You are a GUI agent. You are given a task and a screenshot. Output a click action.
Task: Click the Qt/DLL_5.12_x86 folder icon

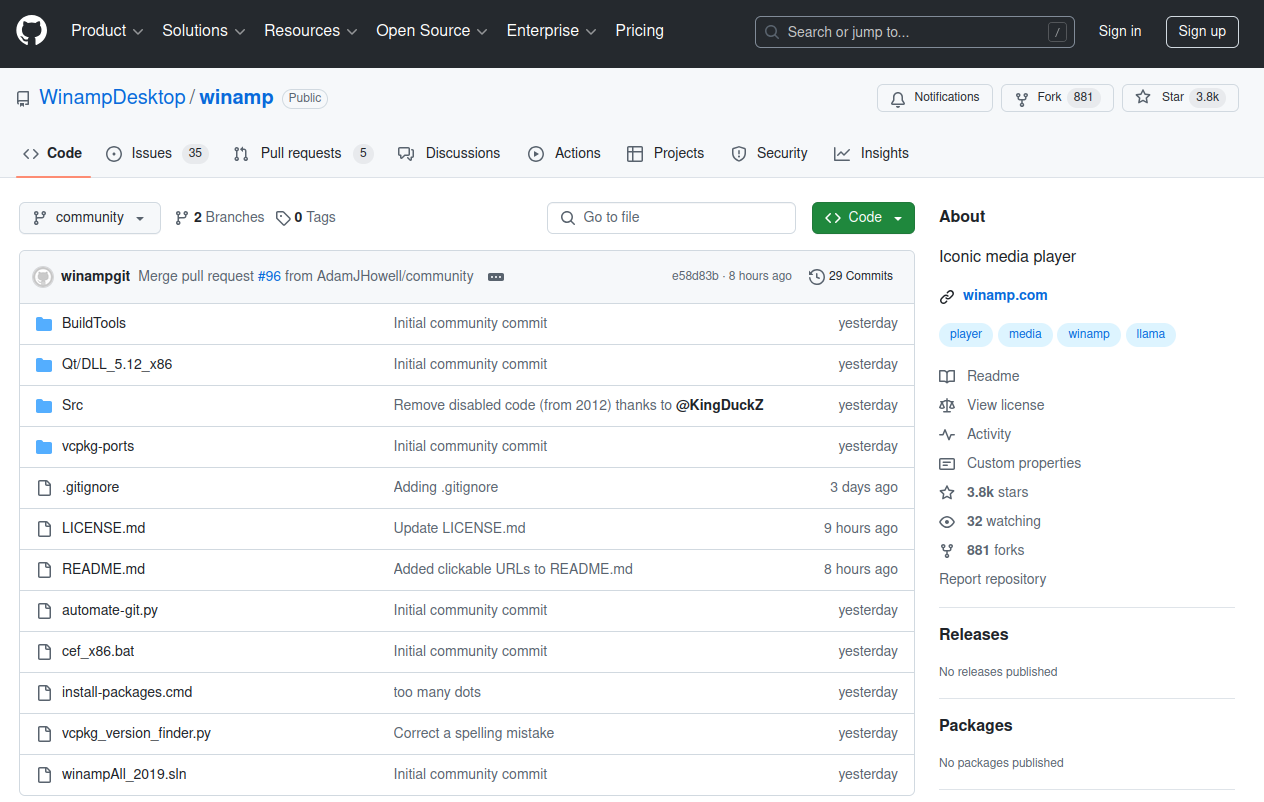point(44,365)
